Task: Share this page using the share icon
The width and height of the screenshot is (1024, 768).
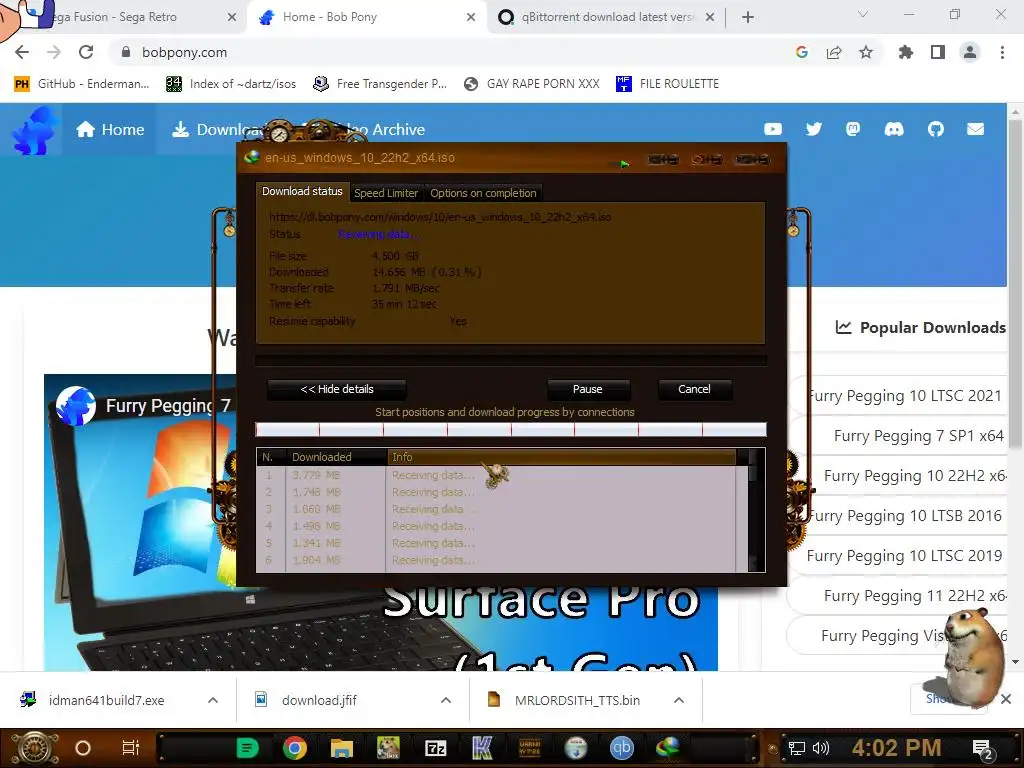Action: point(834,52)
